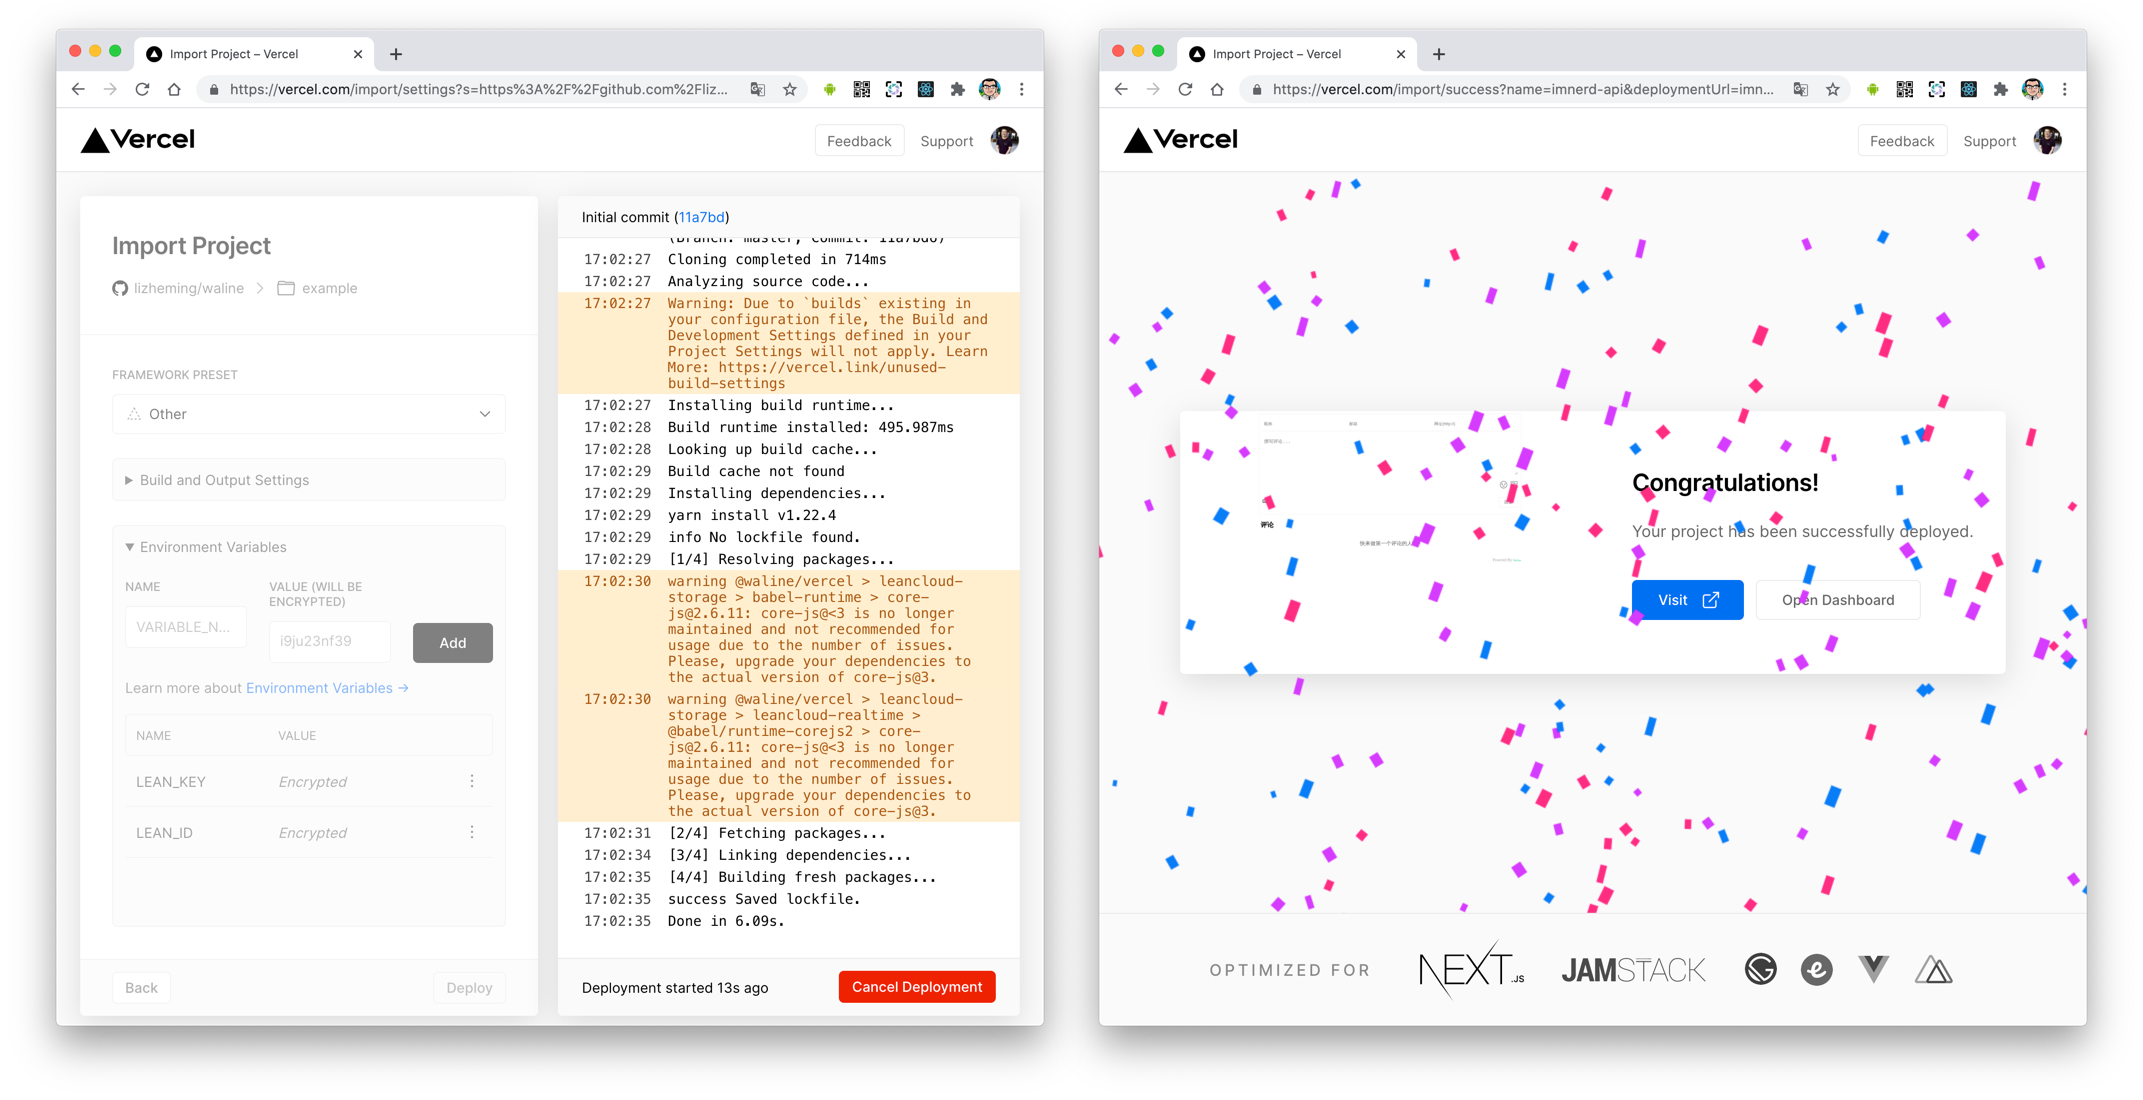The image size is (2143, 1100).
Task: Collapse the Environment Variables section
Action: click(212, 547)
